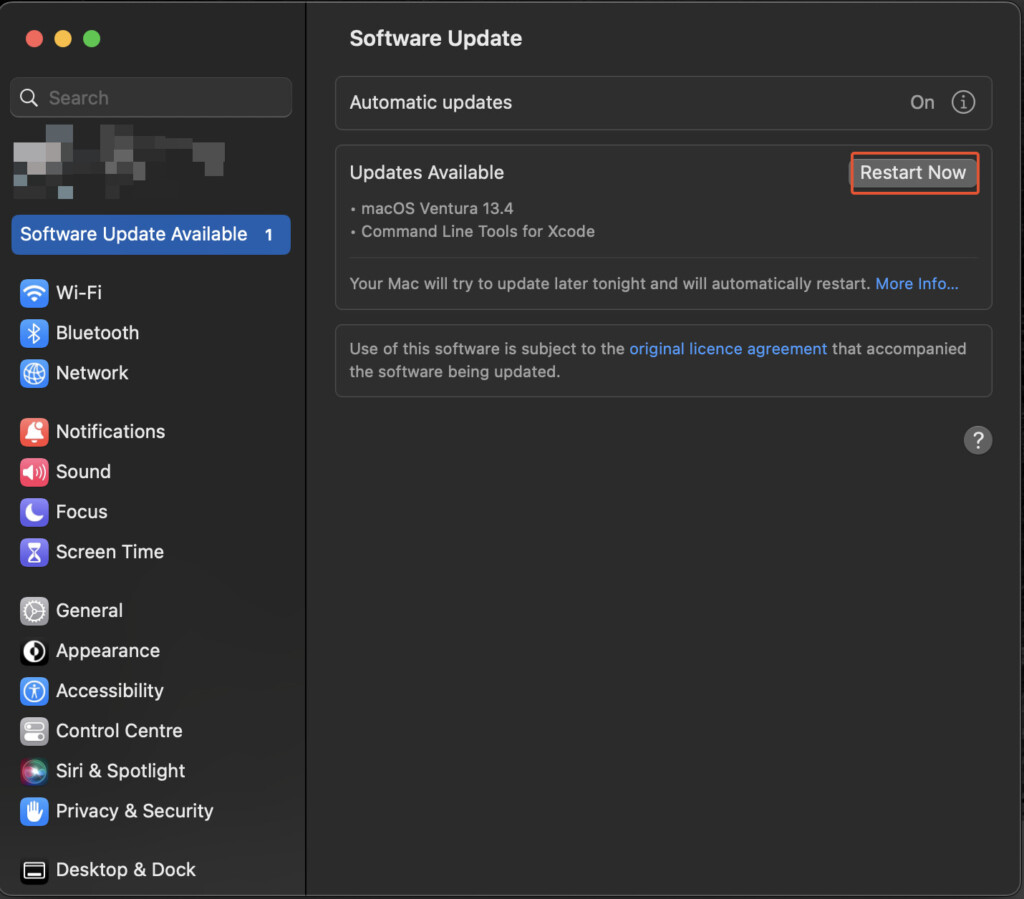Click the Network globe icon
The height and width of the screenshot is (899, 1024).
tap(34, 373)
